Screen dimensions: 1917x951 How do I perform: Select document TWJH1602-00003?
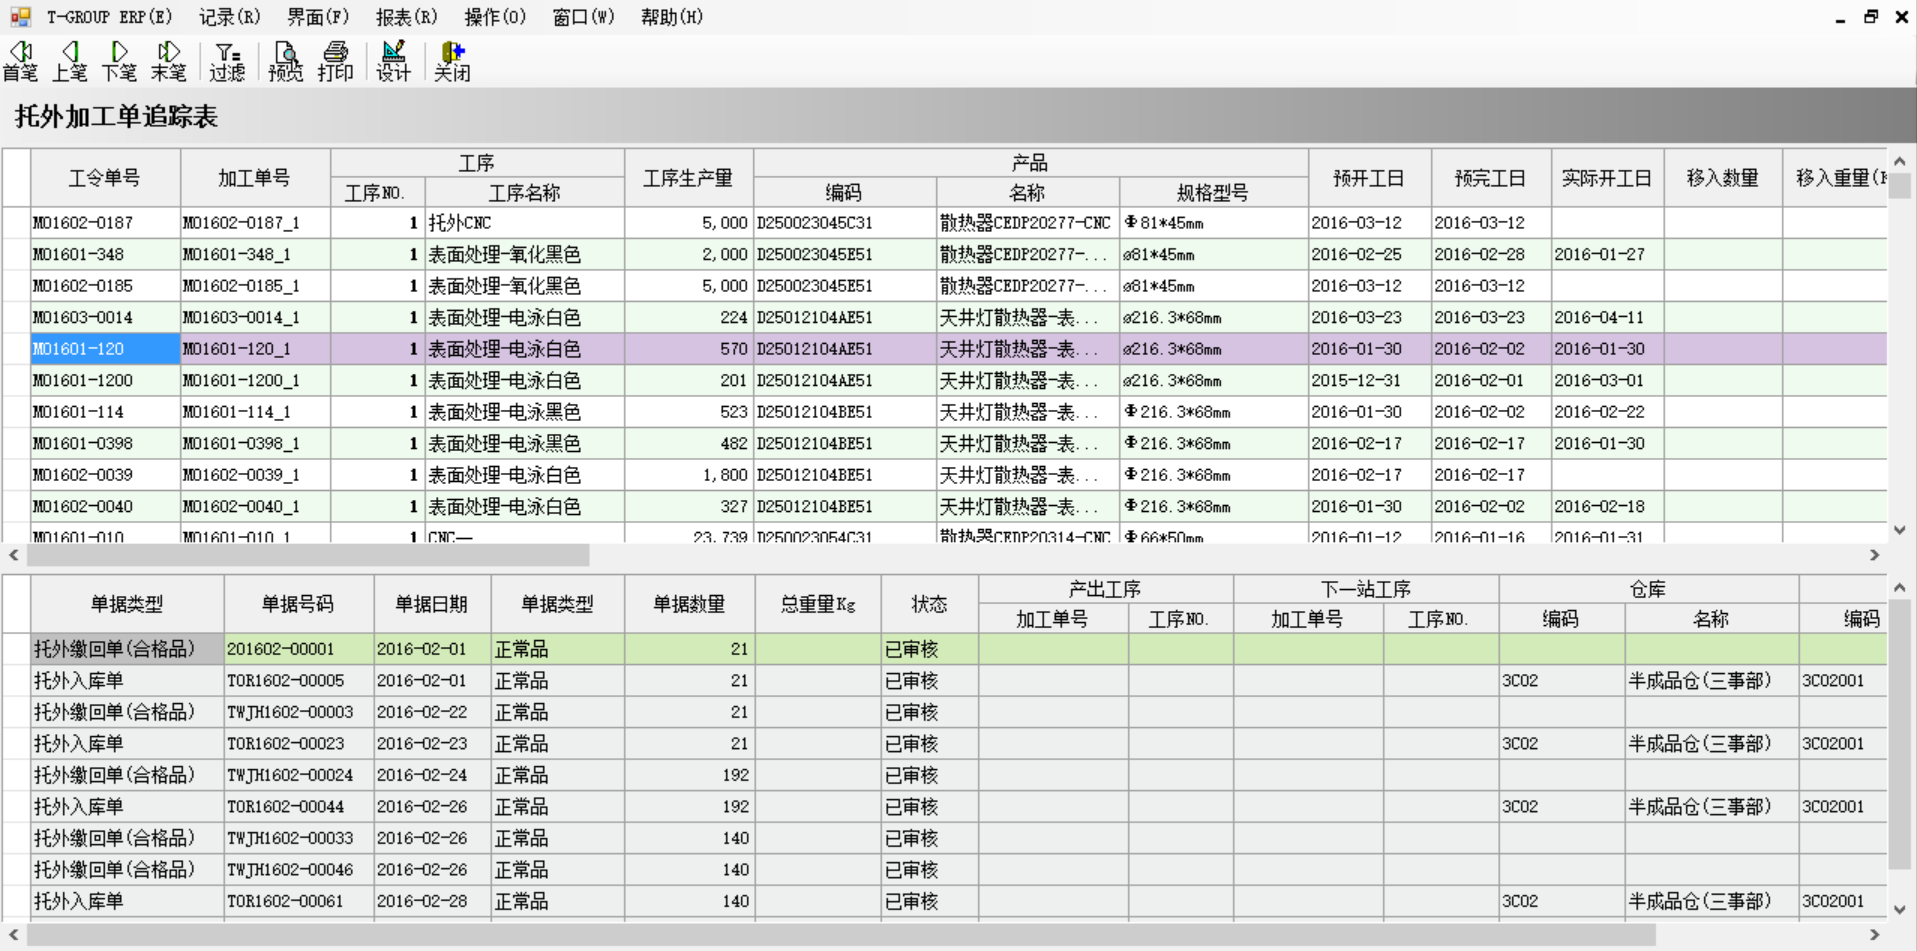[298, 712]
